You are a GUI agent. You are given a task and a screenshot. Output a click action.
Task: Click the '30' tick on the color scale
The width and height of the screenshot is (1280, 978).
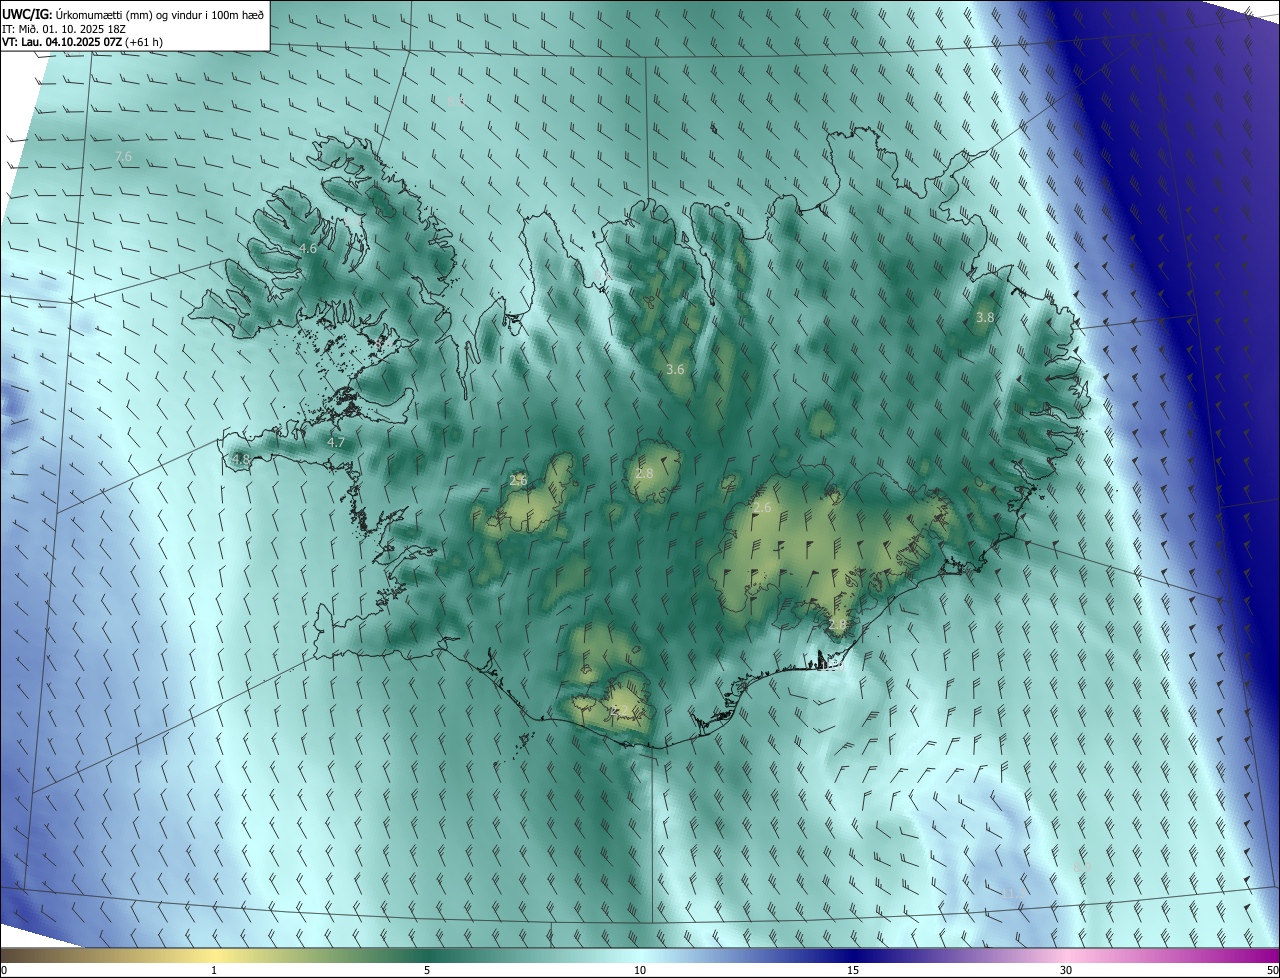1066,970
